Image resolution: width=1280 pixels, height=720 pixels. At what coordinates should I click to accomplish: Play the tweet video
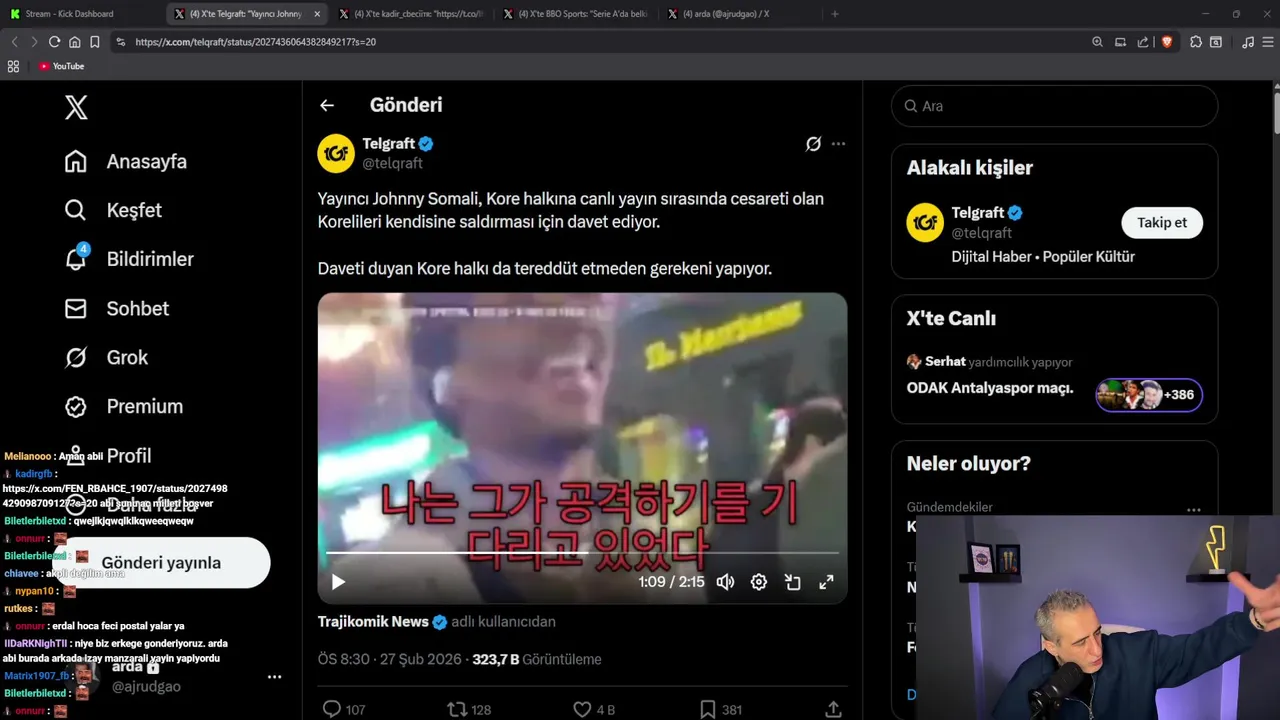338,582
